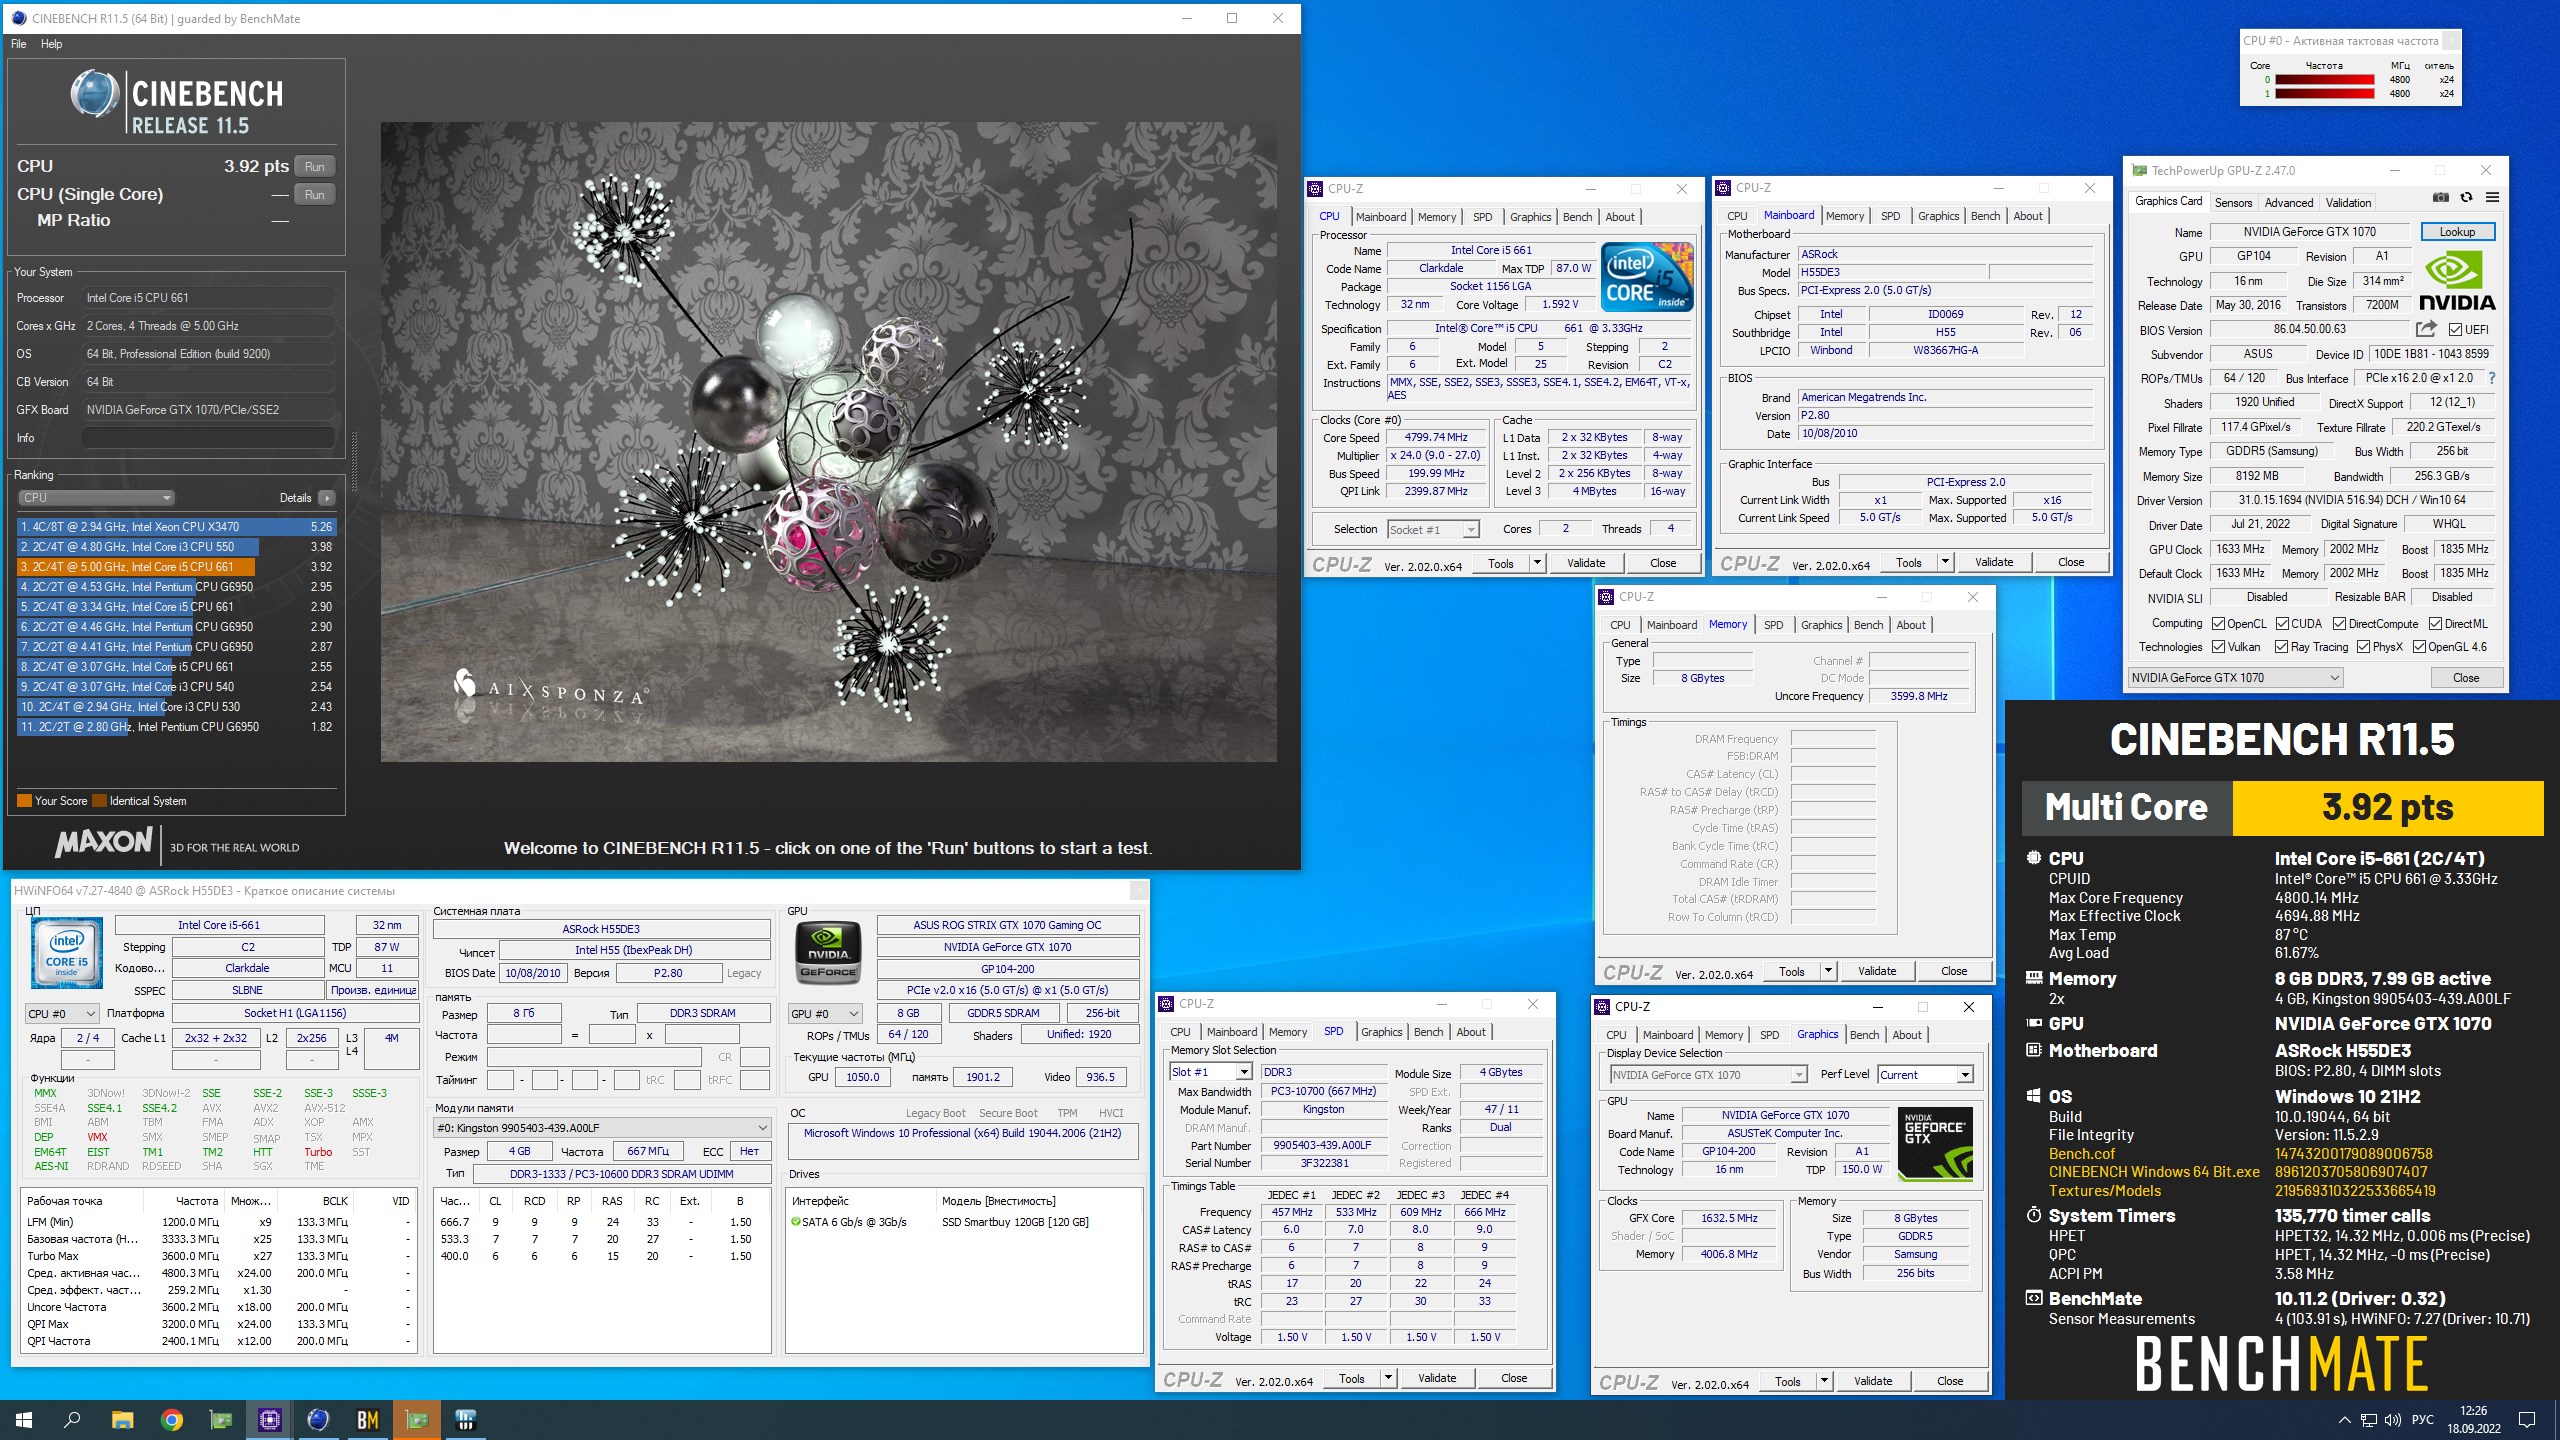Switch to Cinebench via taskbar globe icon
Viewport: 2560px width, 1440px height.
pyautogui.click(x=318, y=1420)
